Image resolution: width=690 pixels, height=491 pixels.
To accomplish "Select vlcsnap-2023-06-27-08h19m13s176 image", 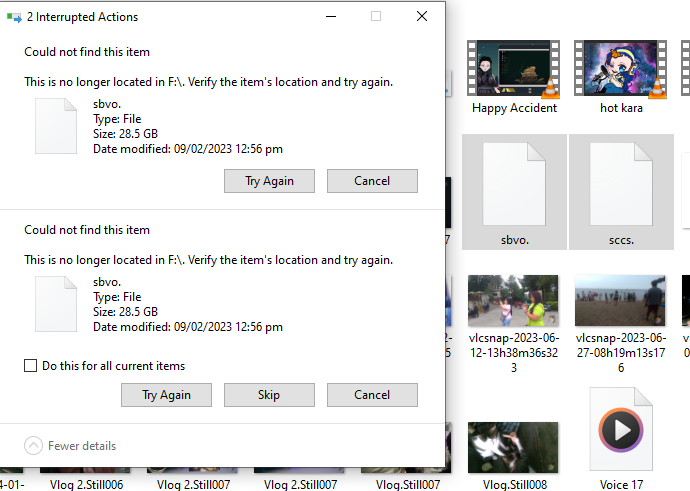I will [x=620, y=301].
